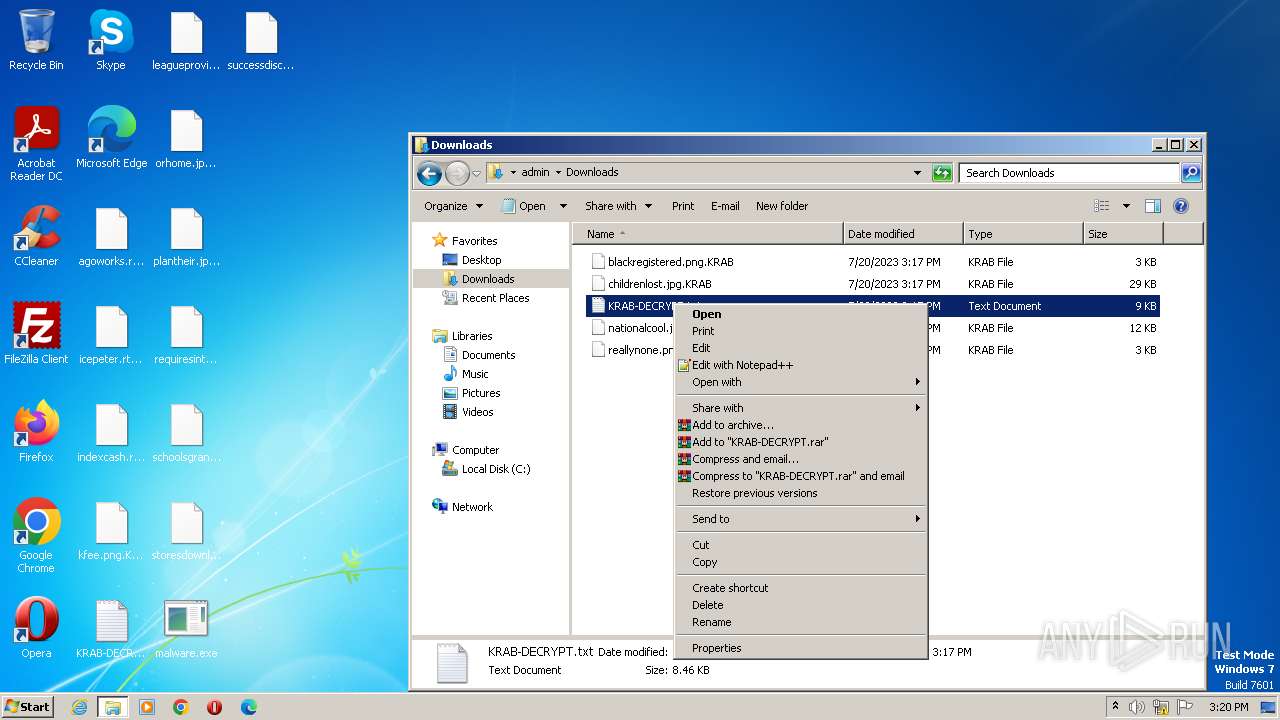The height and width of the screenshot is (720, 1280).
Task: Expand the Share with toolbar dropdown
Action: (x=618, y=206)
